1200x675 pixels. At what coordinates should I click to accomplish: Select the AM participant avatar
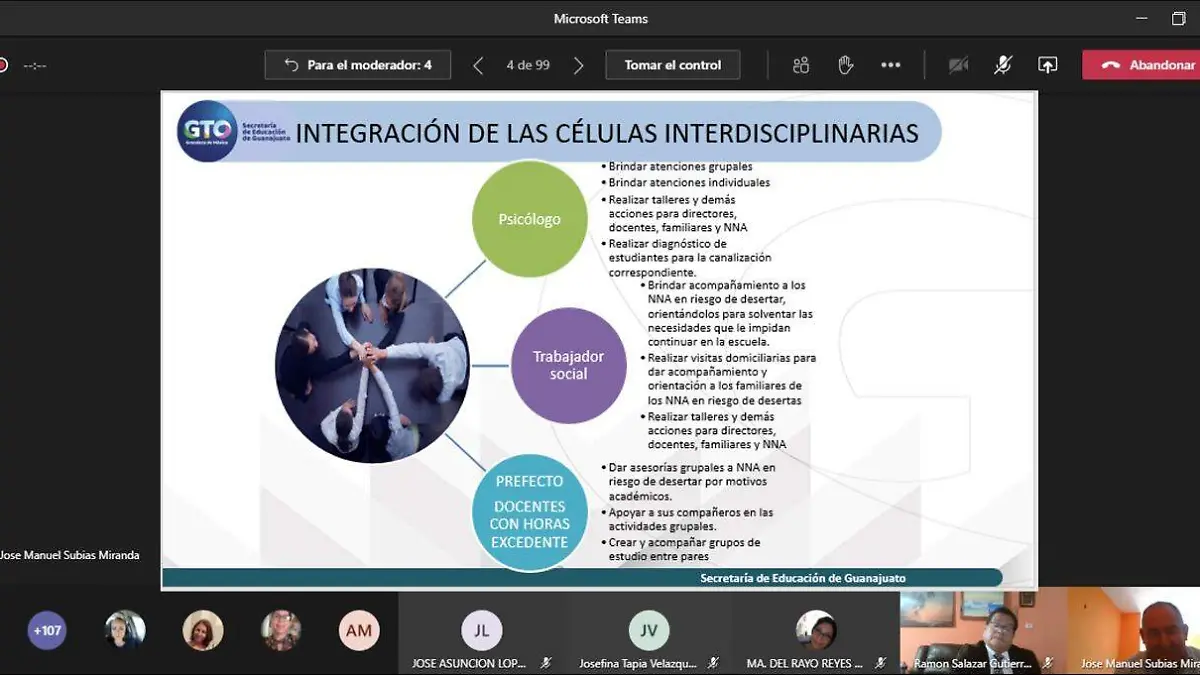click(359, 631)
